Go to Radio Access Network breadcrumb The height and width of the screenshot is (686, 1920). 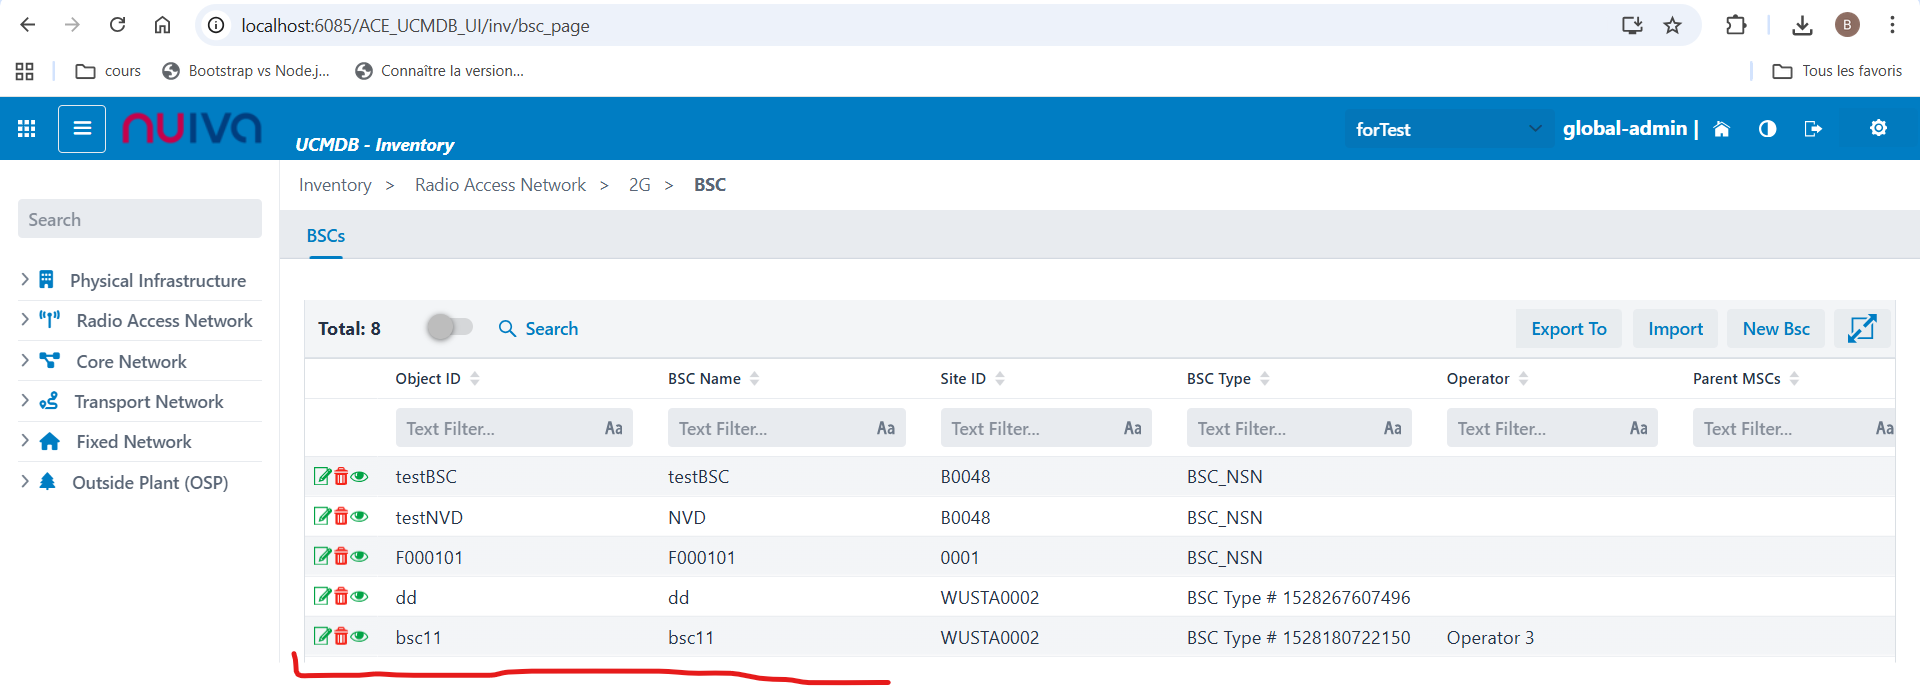(500, 185)
